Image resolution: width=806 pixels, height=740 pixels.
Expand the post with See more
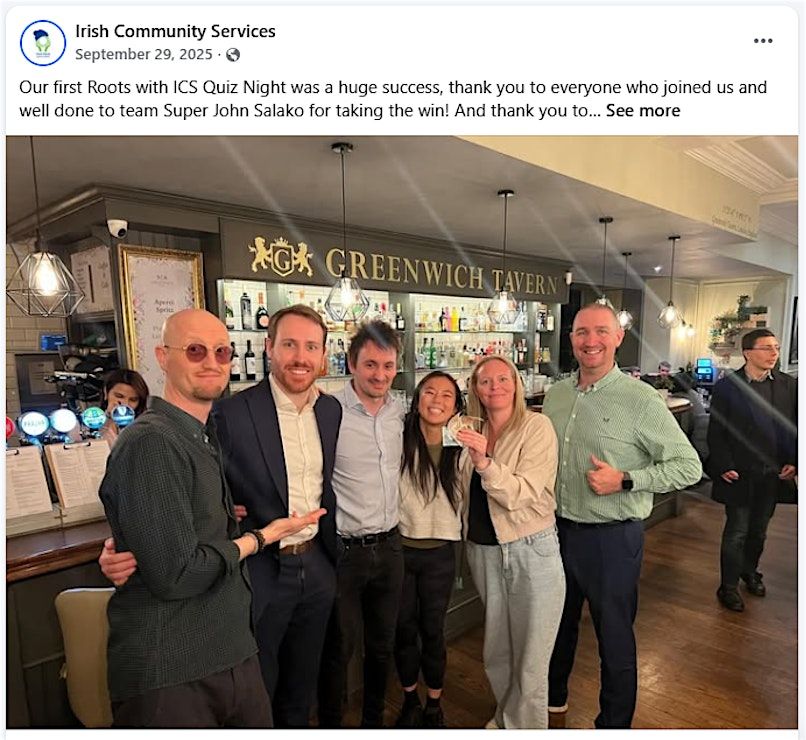coord(643,110)
